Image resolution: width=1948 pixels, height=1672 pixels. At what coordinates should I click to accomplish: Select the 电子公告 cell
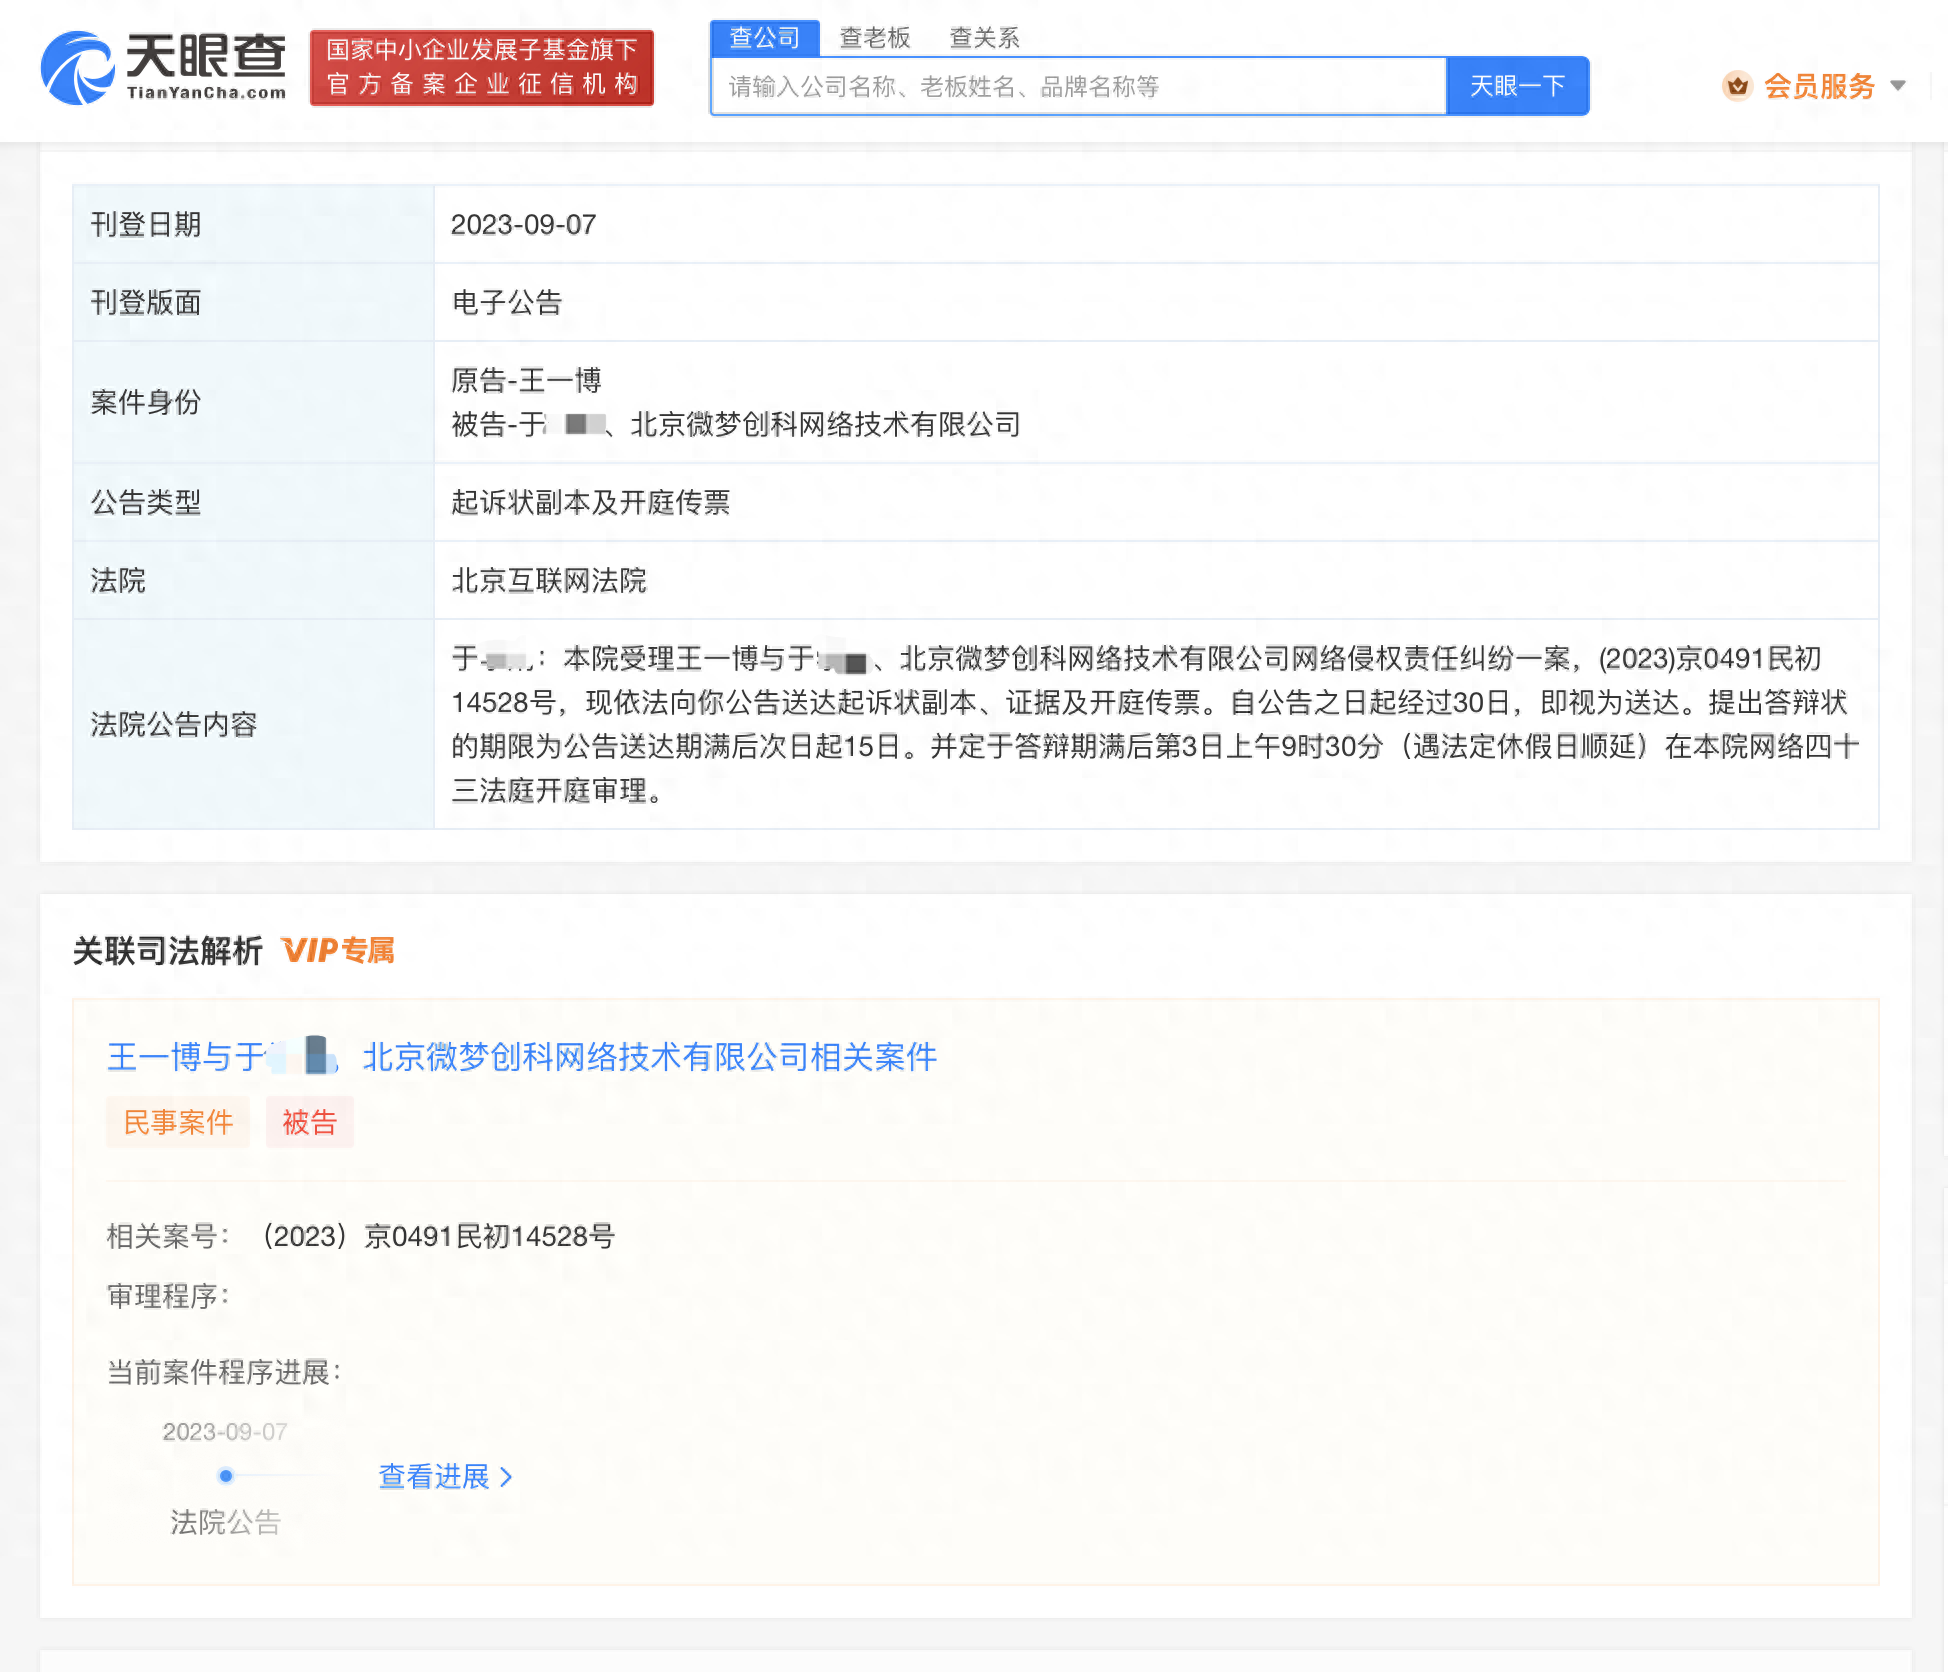coord(1156,302)
